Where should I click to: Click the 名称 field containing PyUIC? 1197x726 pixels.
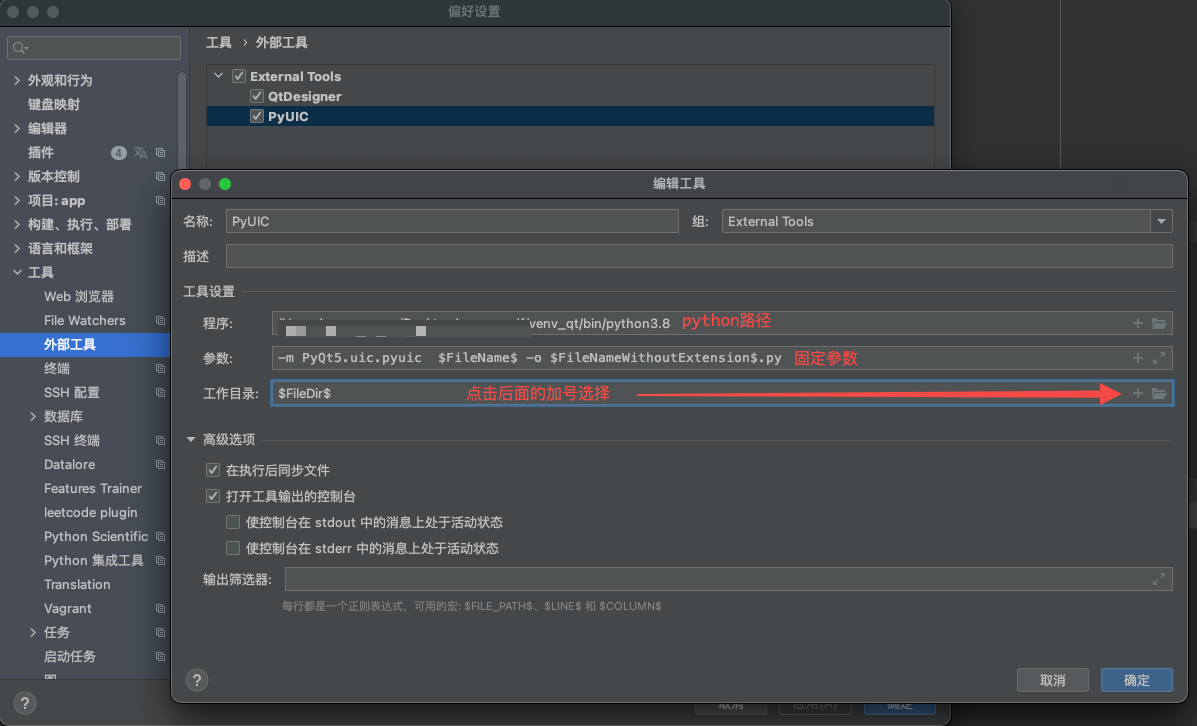pos(452,221)
